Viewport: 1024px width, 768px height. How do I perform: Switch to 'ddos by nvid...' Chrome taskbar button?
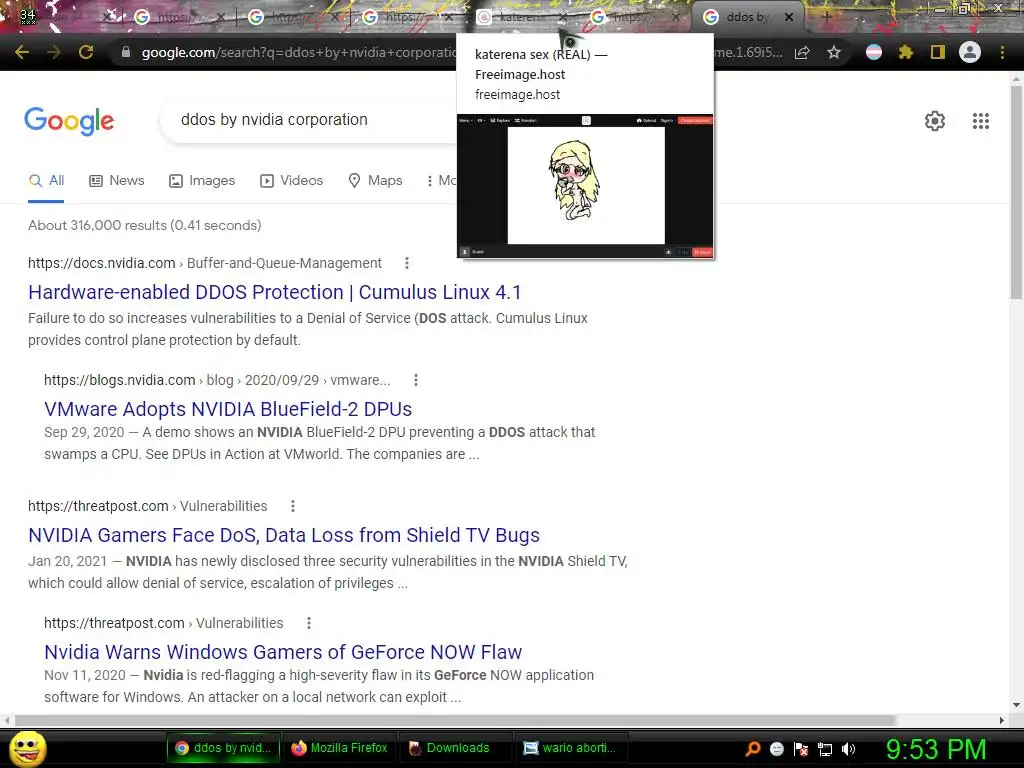click(x=223, y=748)
